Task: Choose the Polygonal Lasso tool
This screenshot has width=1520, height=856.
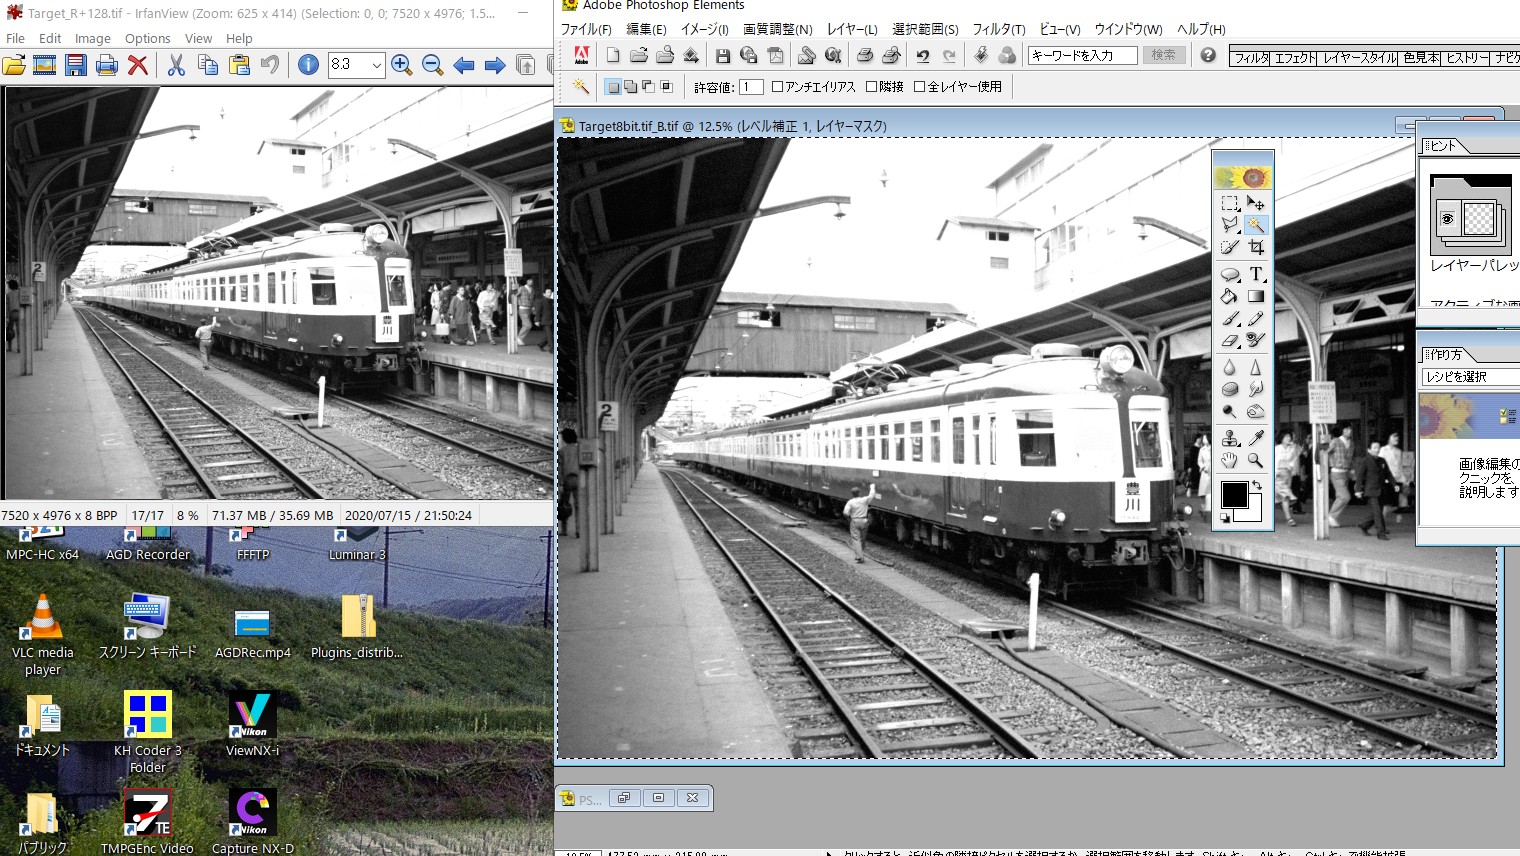Action: point(1230,225)
